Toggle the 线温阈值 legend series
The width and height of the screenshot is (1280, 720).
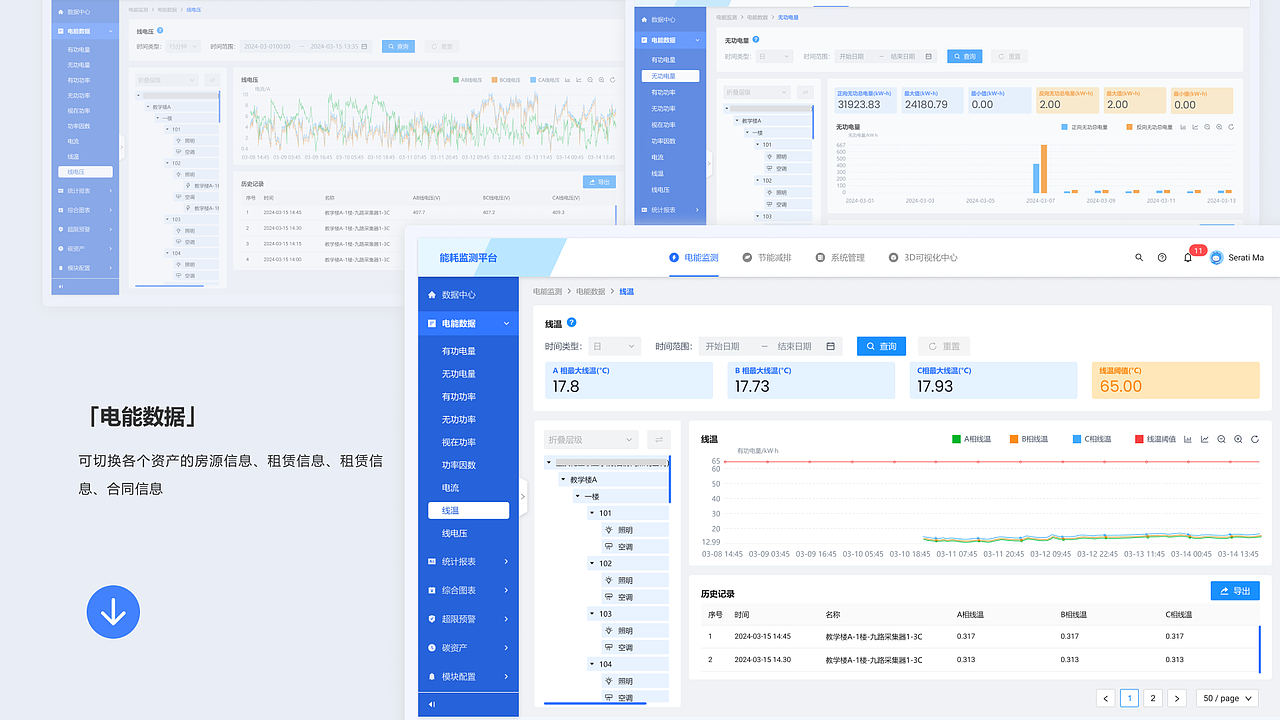click(x=1155, y=439)
